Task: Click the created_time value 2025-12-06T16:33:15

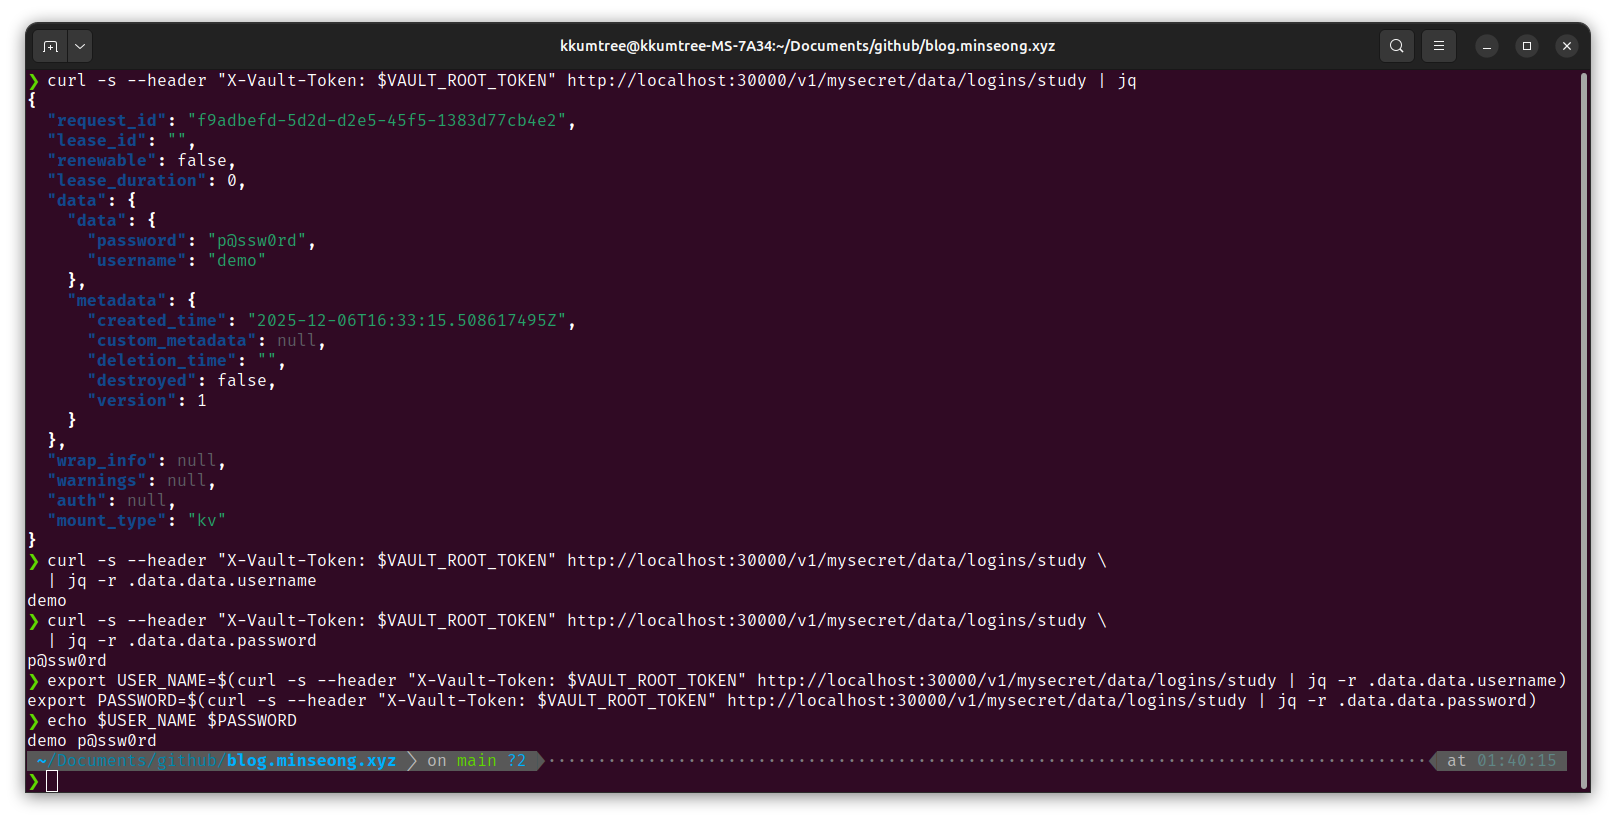Action: [407, 321]
